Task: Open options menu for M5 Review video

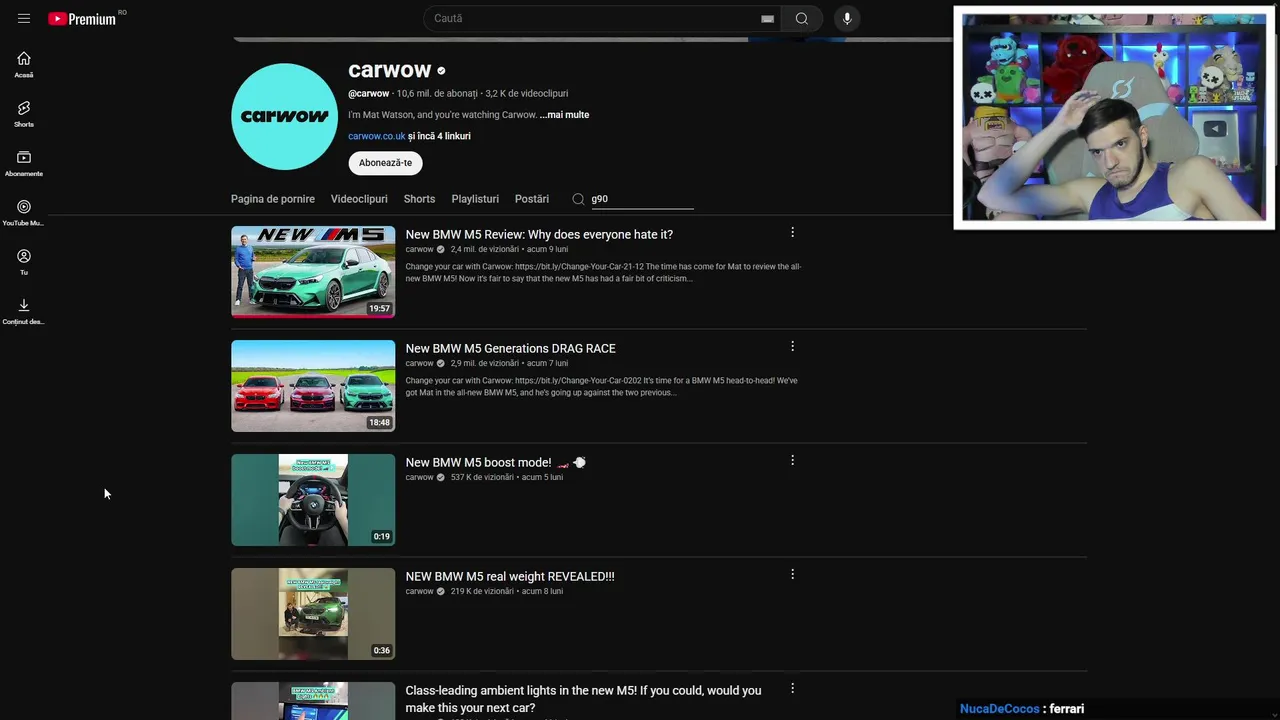Action: [x=792, y=232]
